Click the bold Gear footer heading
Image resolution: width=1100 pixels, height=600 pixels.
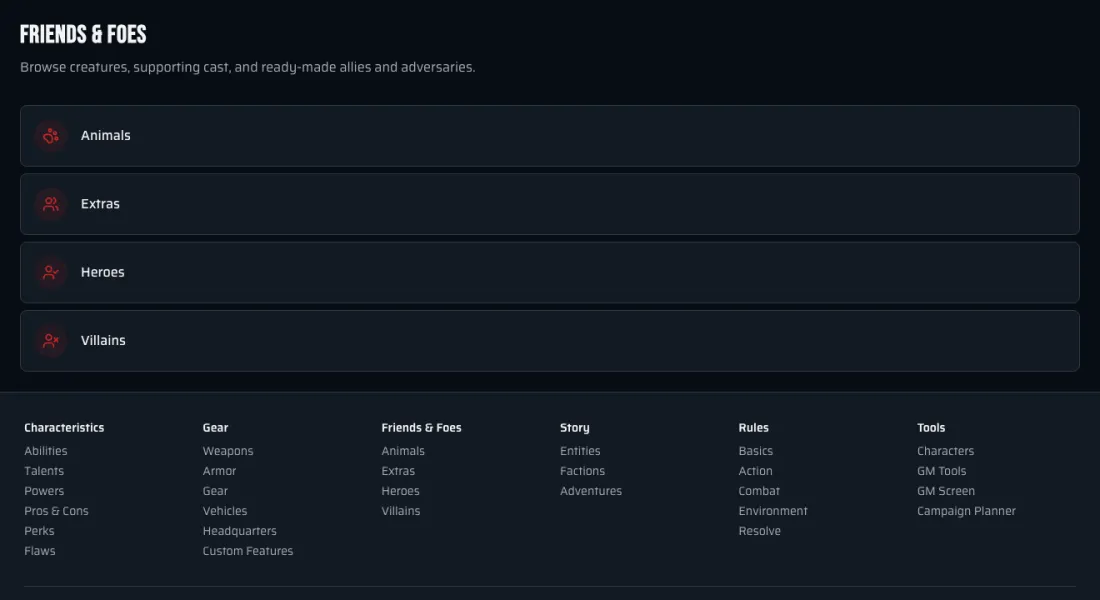[x=215, y=427]
